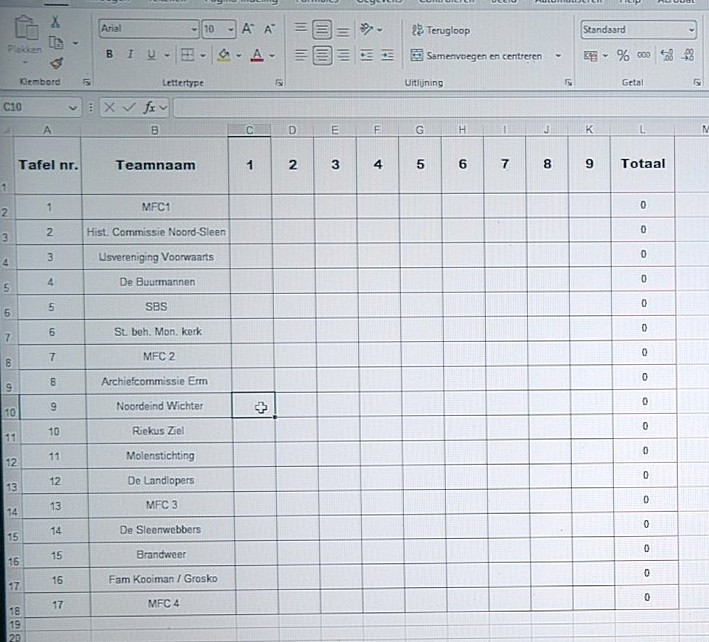Toggle bold formatting
The width and height of the screenshot is (709, 642).
110,55
